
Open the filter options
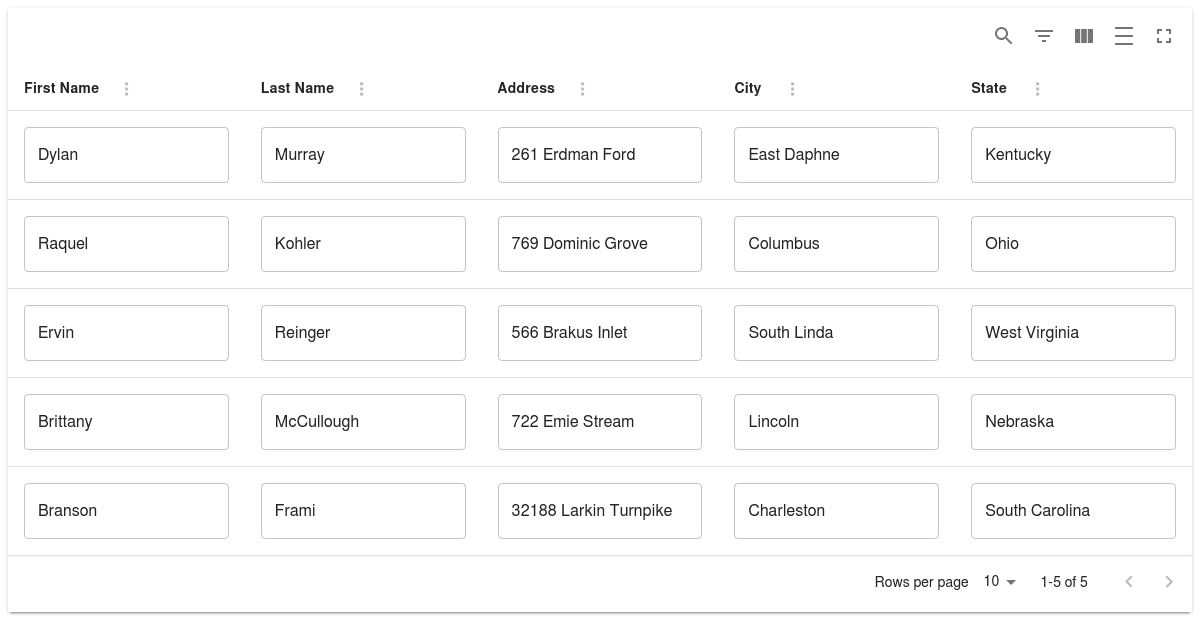coord(1043,36)
